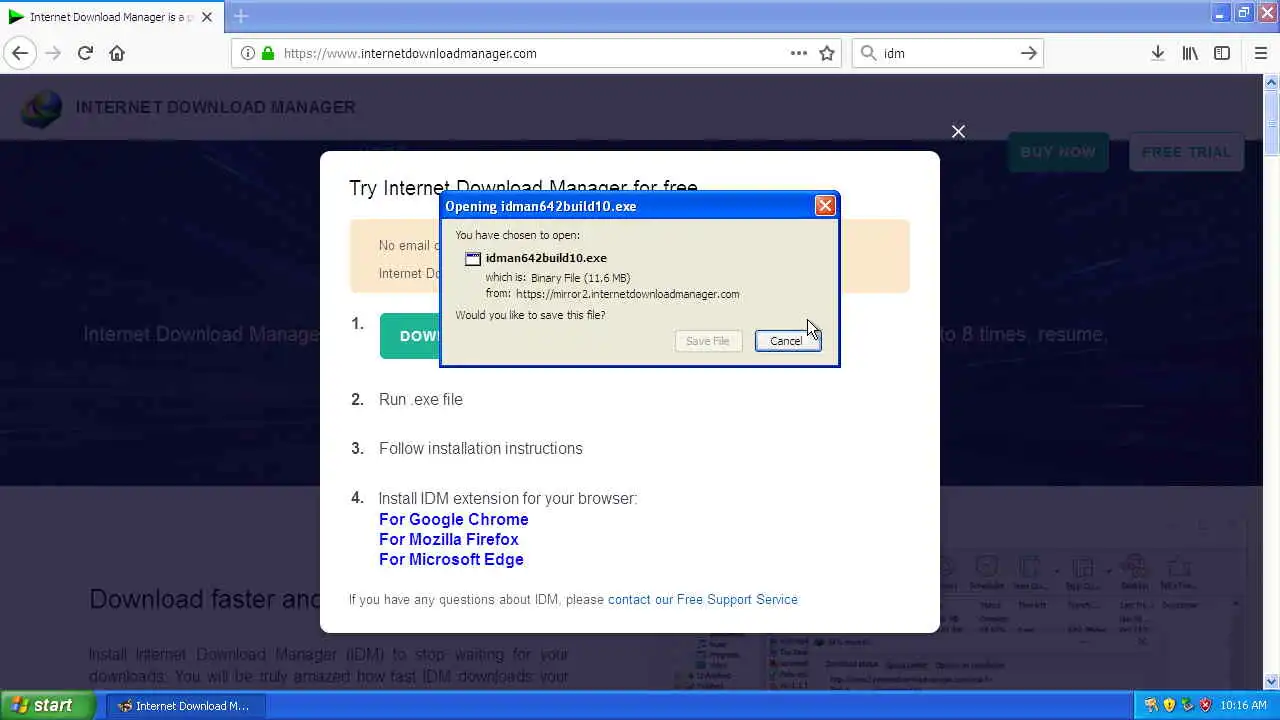Image resolution: width=1280 pixels, height=720 pixels.
Task: Open the Firefox hamburger menu
Action: 1260,53
